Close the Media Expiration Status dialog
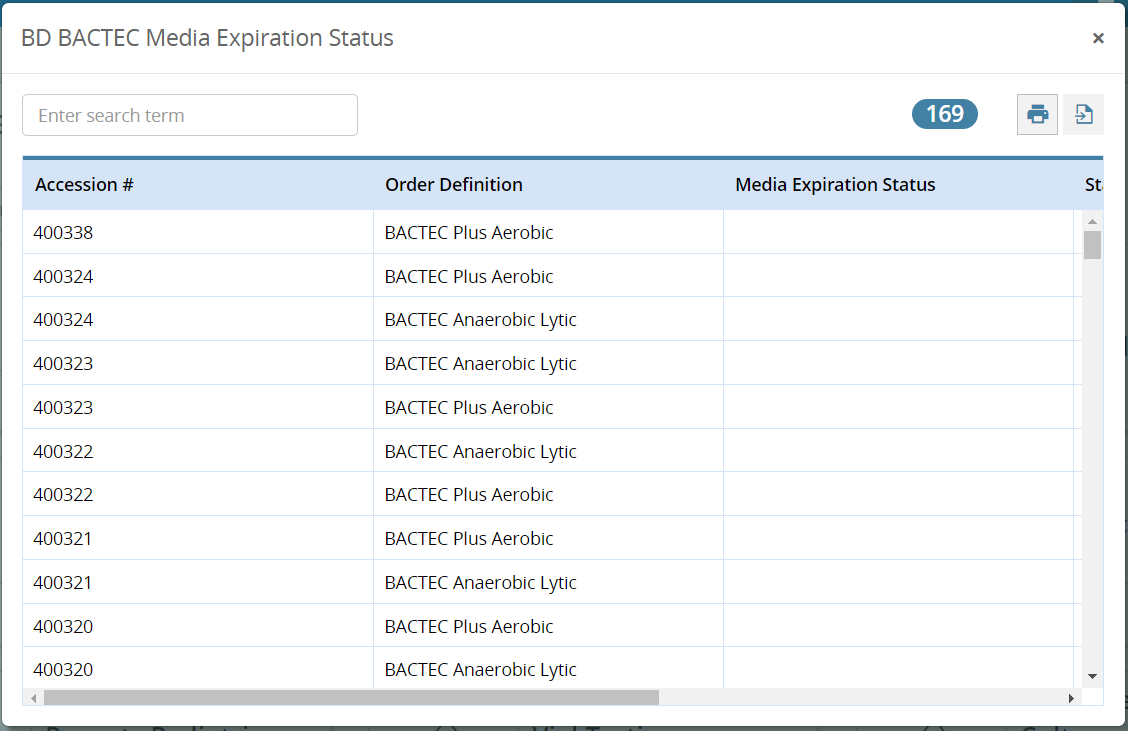 pyautogui.click(x=1098, y=38)
